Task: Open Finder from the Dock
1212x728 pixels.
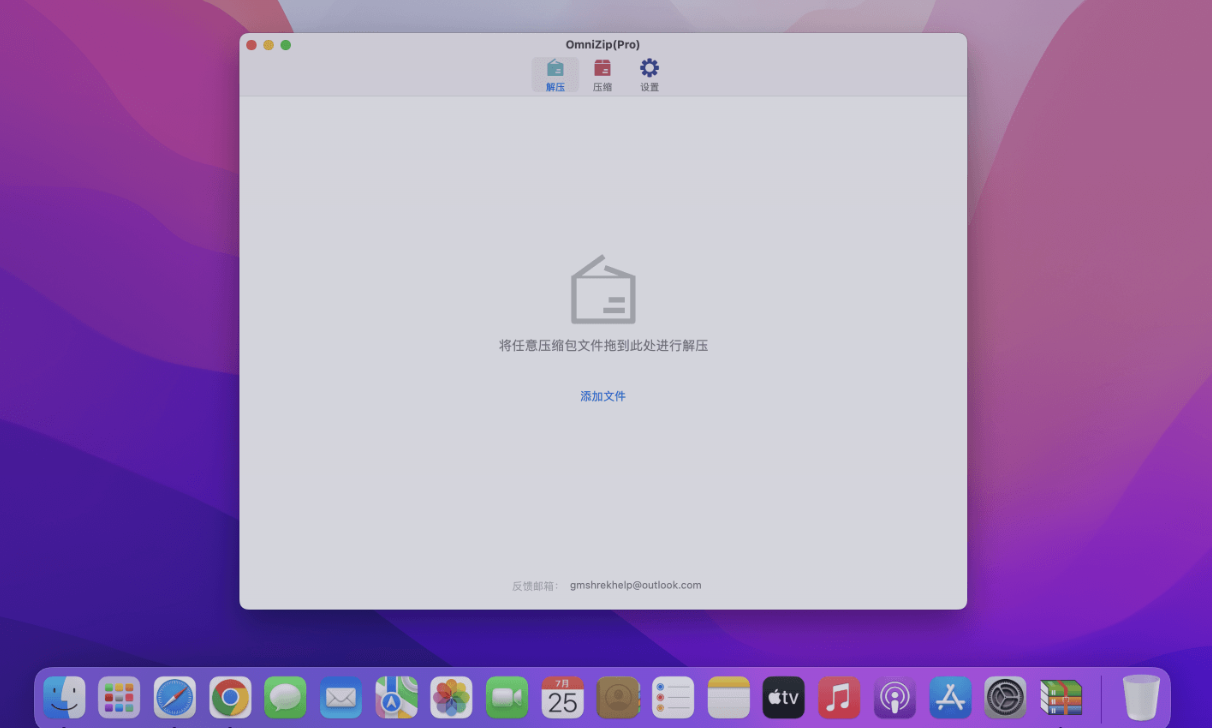Action: [x=64, y=697]
